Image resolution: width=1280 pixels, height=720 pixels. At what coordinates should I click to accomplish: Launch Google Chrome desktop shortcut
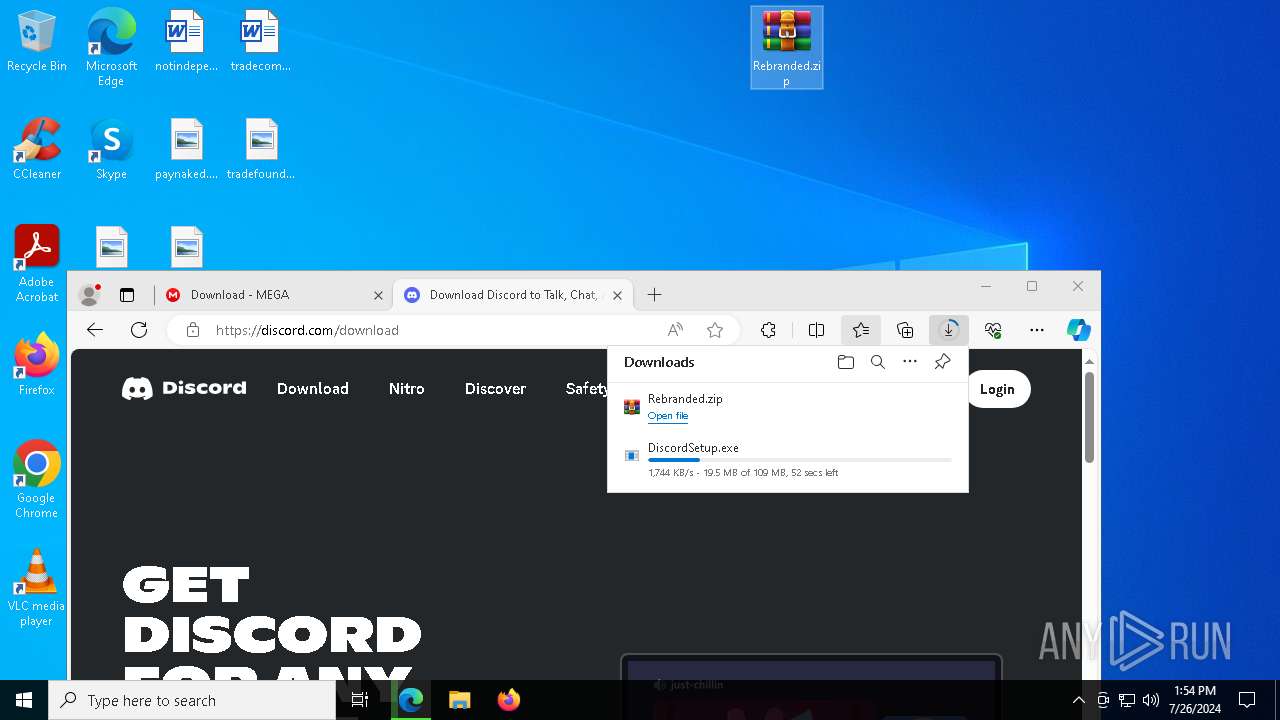click(x=37, y=480)
